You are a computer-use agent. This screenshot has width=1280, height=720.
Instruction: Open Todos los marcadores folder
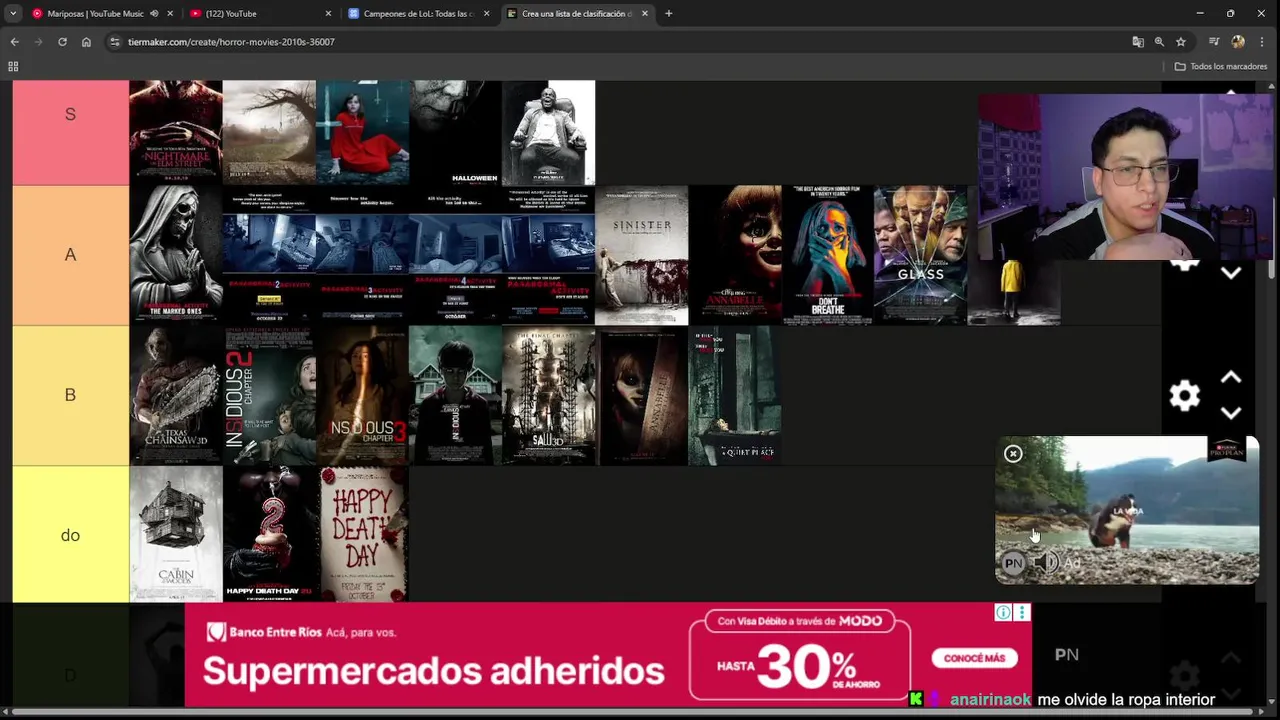point(1221,66)
